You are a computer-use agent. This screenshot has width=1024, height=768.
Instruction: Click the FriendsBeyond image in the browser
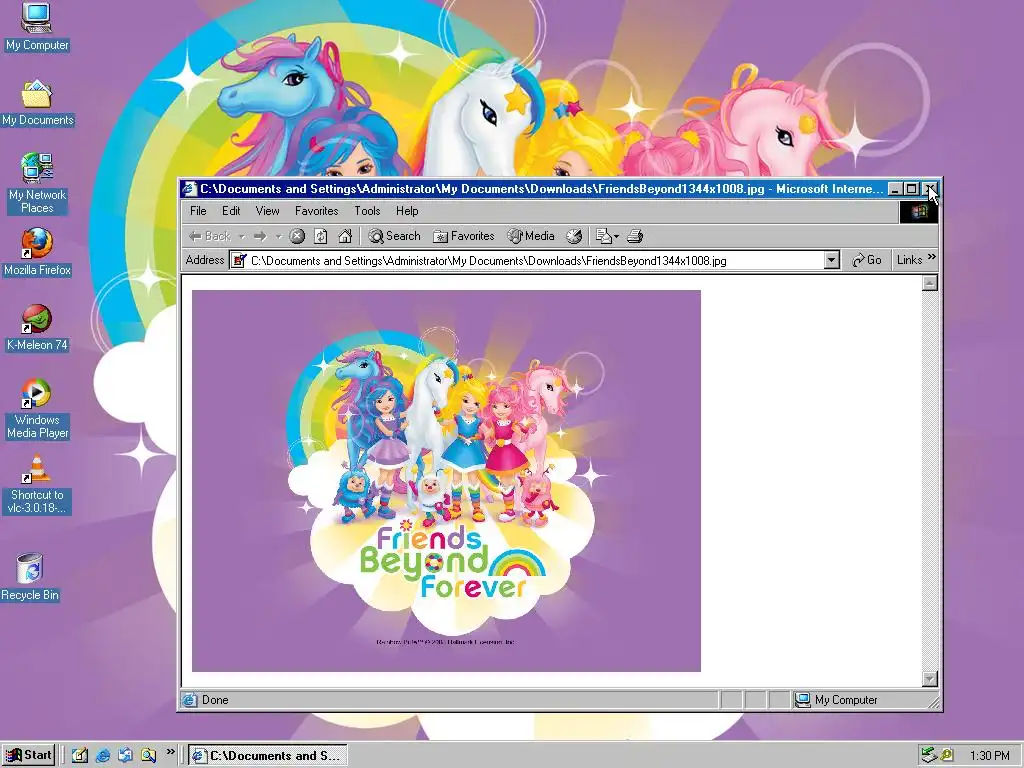pyautogui.click(x=446, y=481)
